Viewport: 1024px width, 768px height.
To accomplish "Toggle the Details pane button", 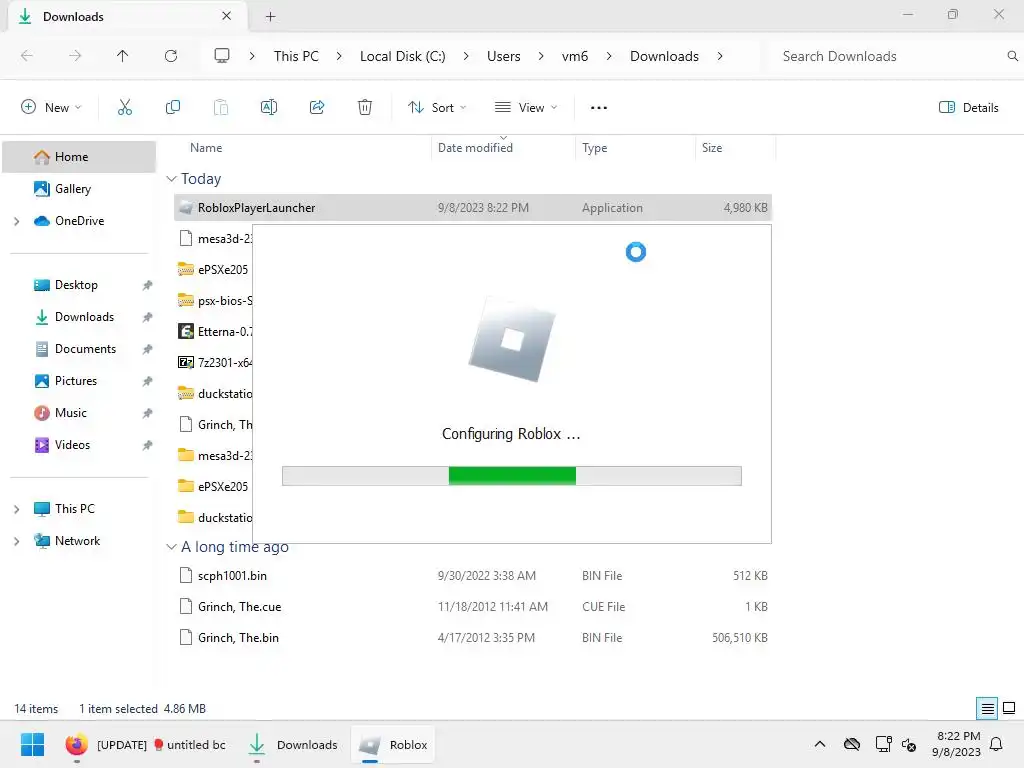I will pyautogui.click(x=968, y=108).
